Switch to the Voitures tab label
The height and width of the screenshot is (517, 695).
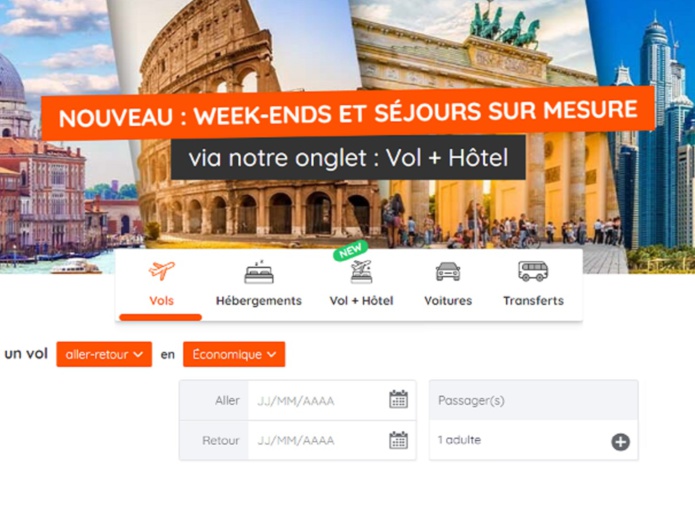point(448,301)
